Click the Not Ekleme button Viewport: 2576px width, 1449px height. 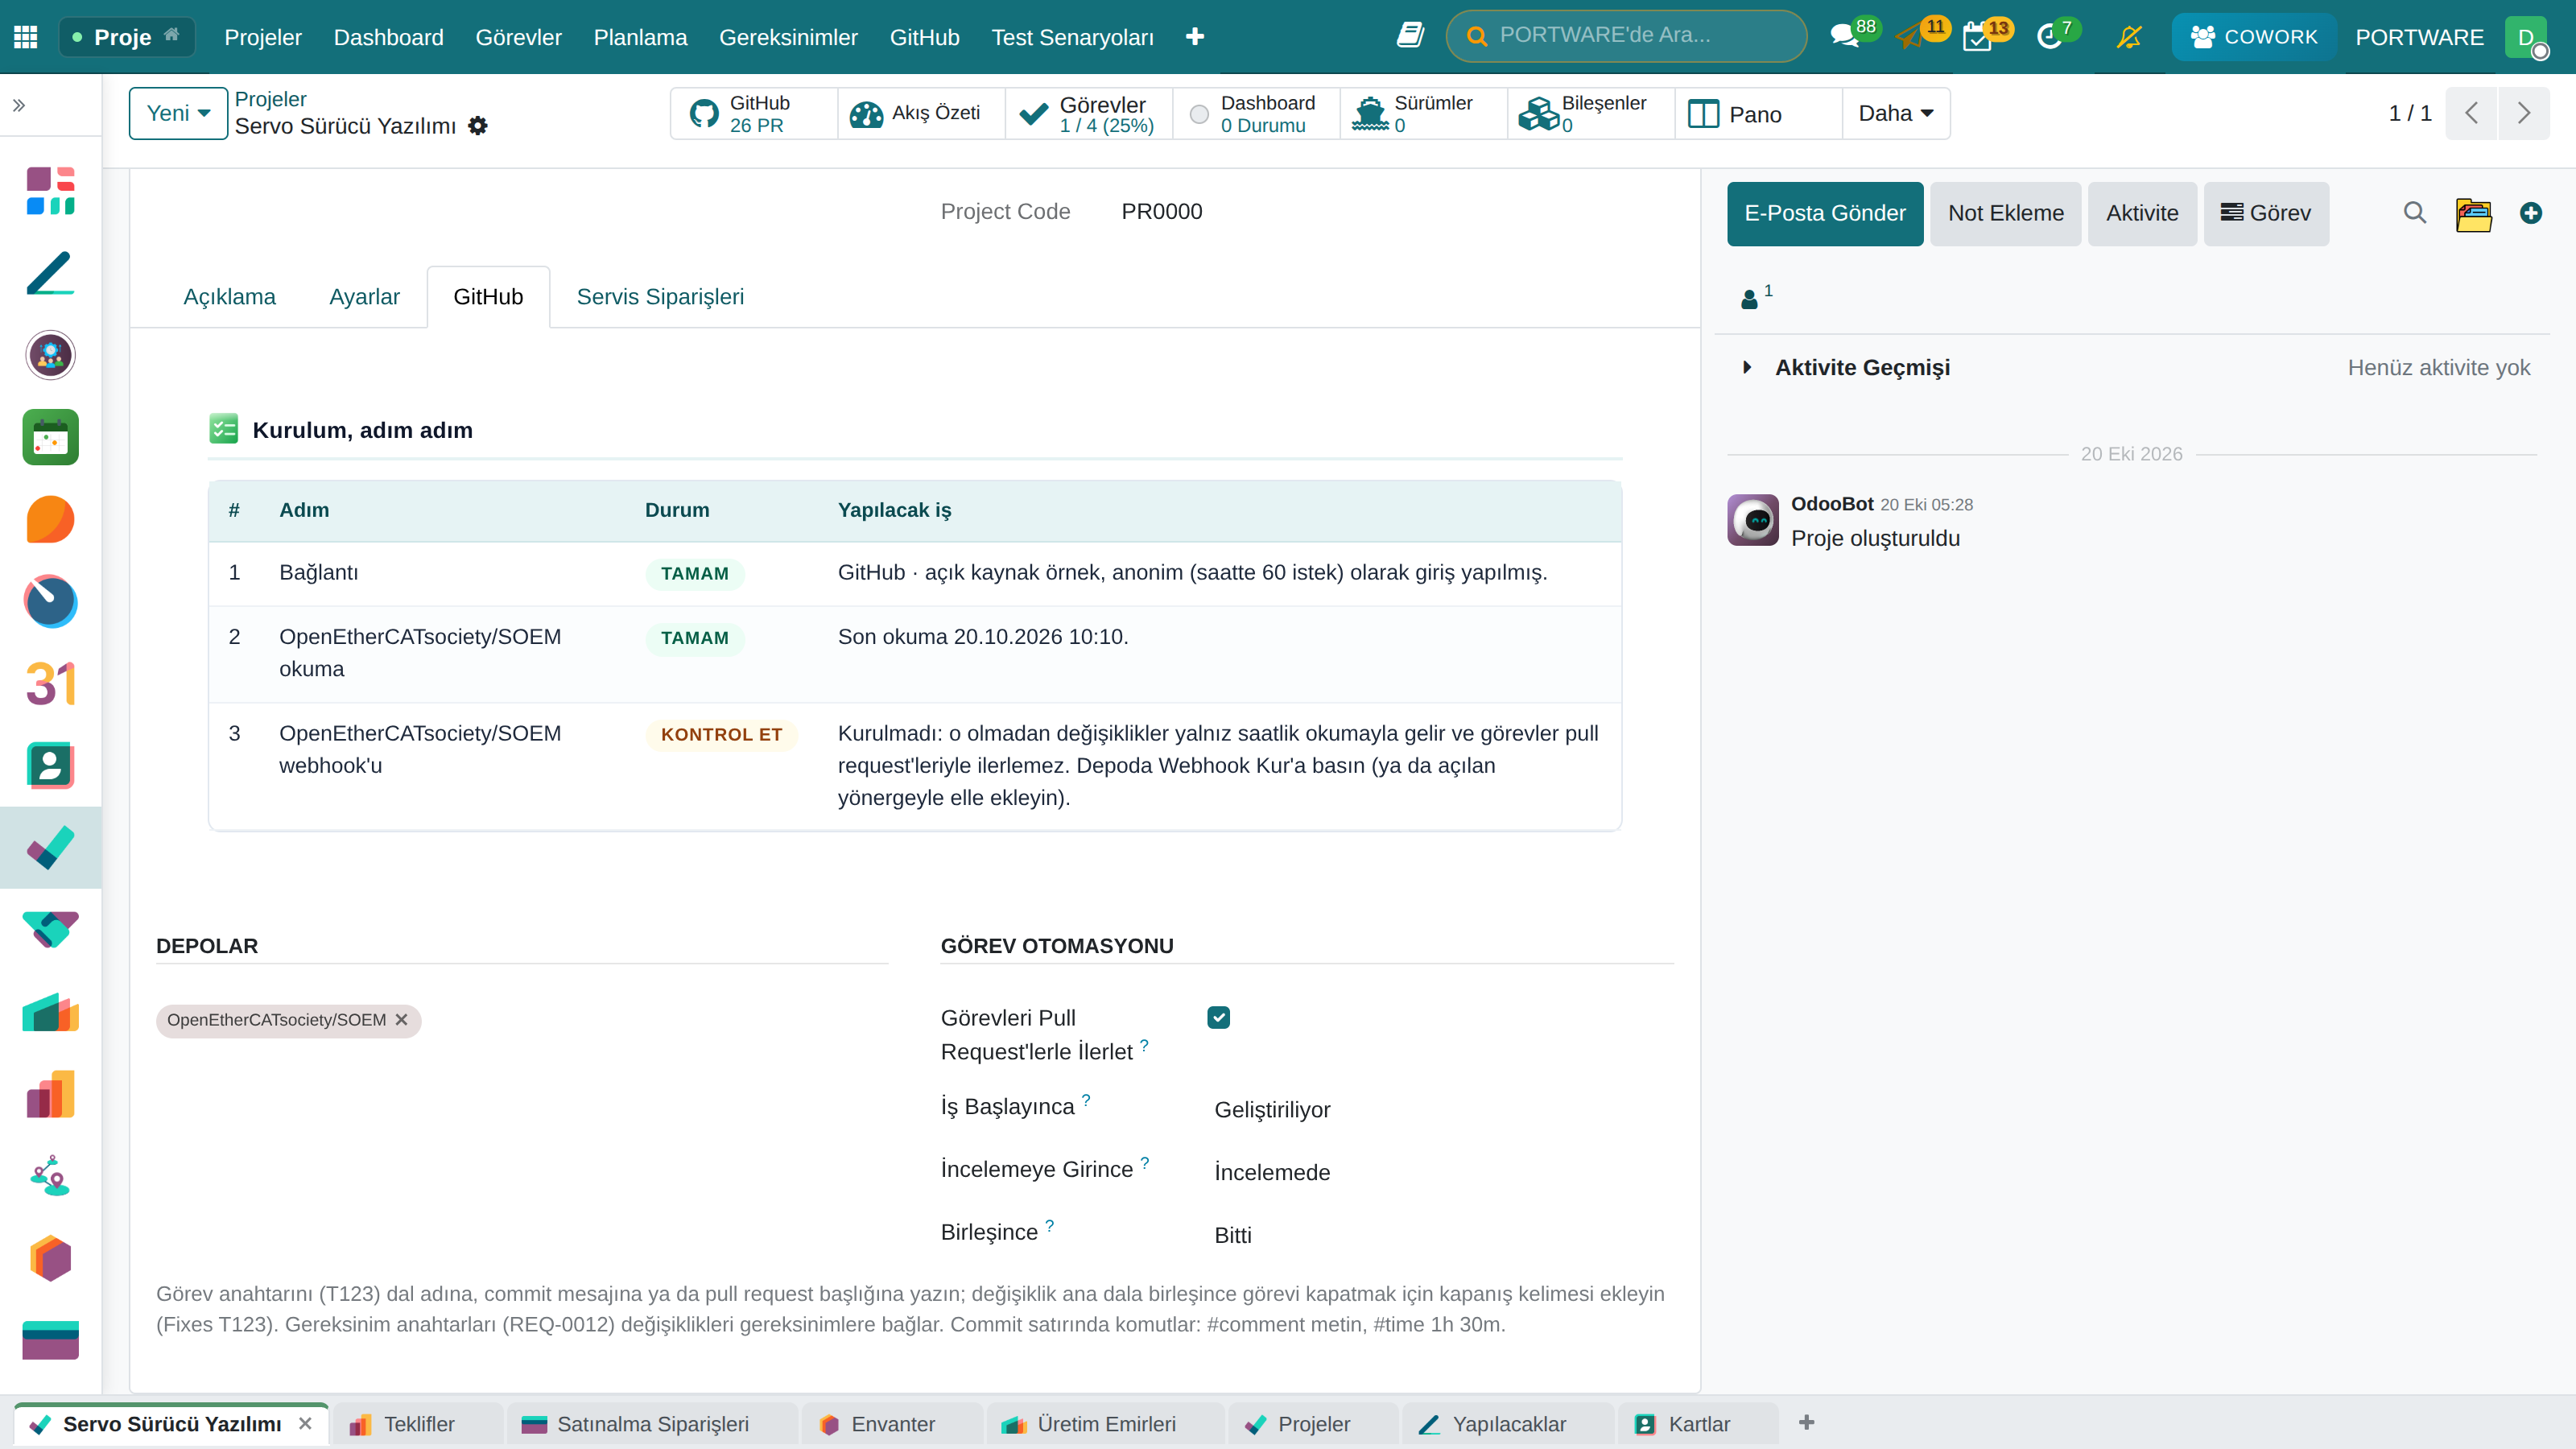(x=2005, y=213)
